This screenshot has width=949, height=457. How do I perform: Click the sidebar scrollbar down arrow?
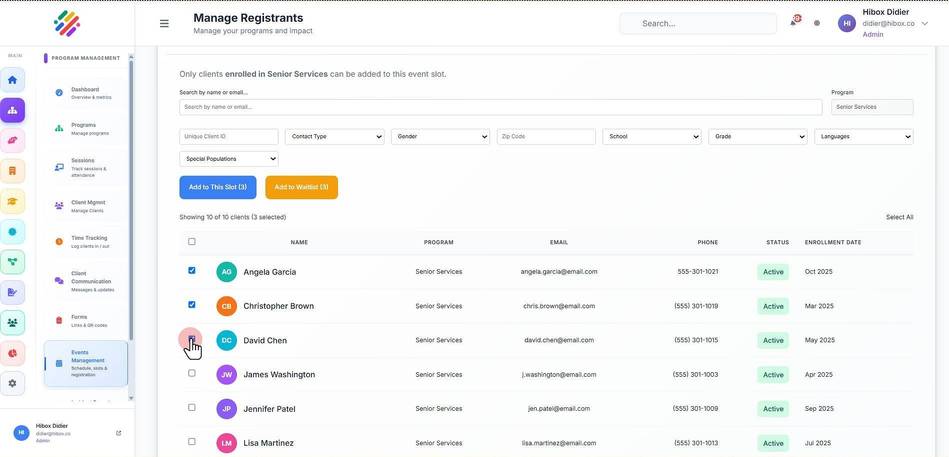pos(131,398)
